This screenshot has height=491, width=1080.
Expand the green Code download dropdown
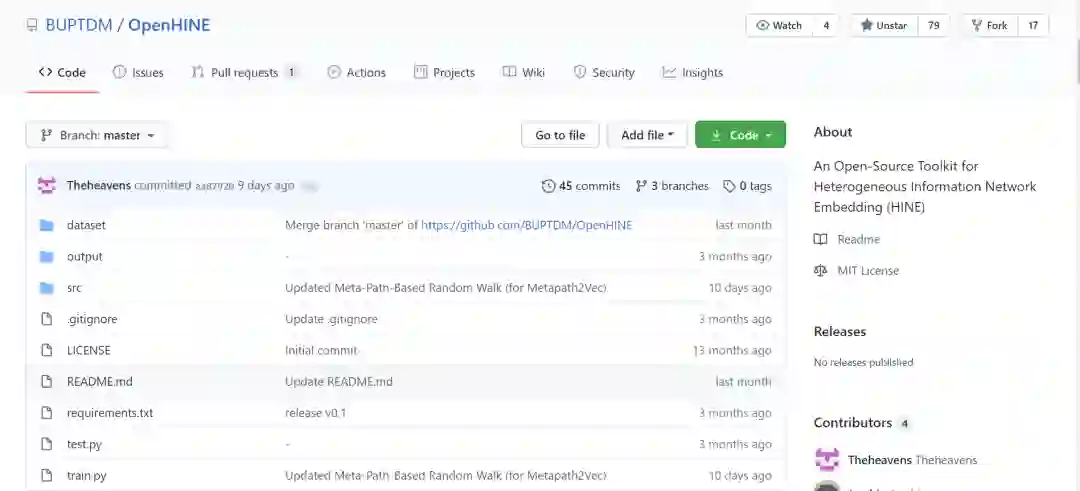point(740,135)
